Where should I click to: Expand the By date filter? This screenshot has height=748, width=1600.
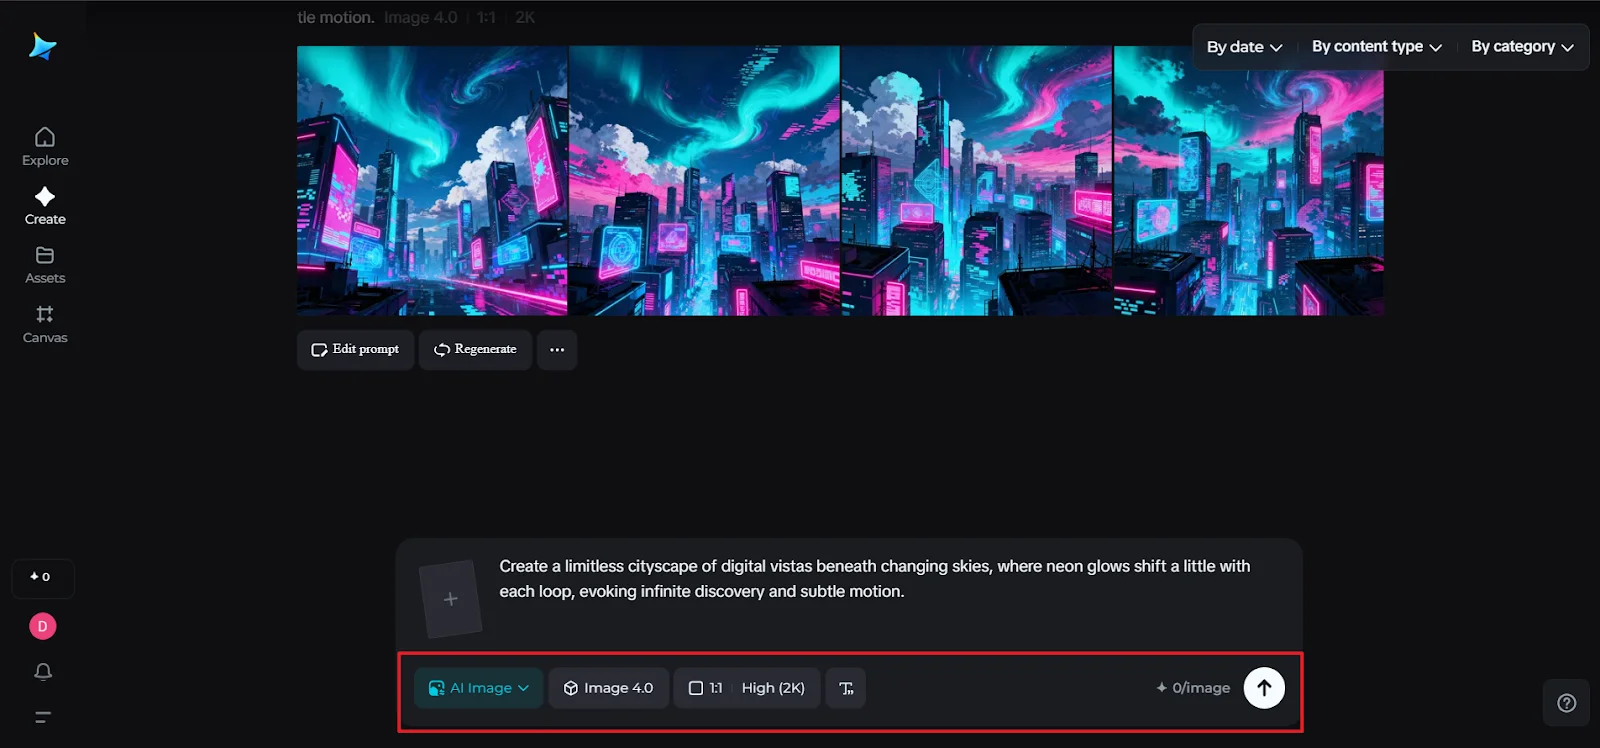(1244, 47)
